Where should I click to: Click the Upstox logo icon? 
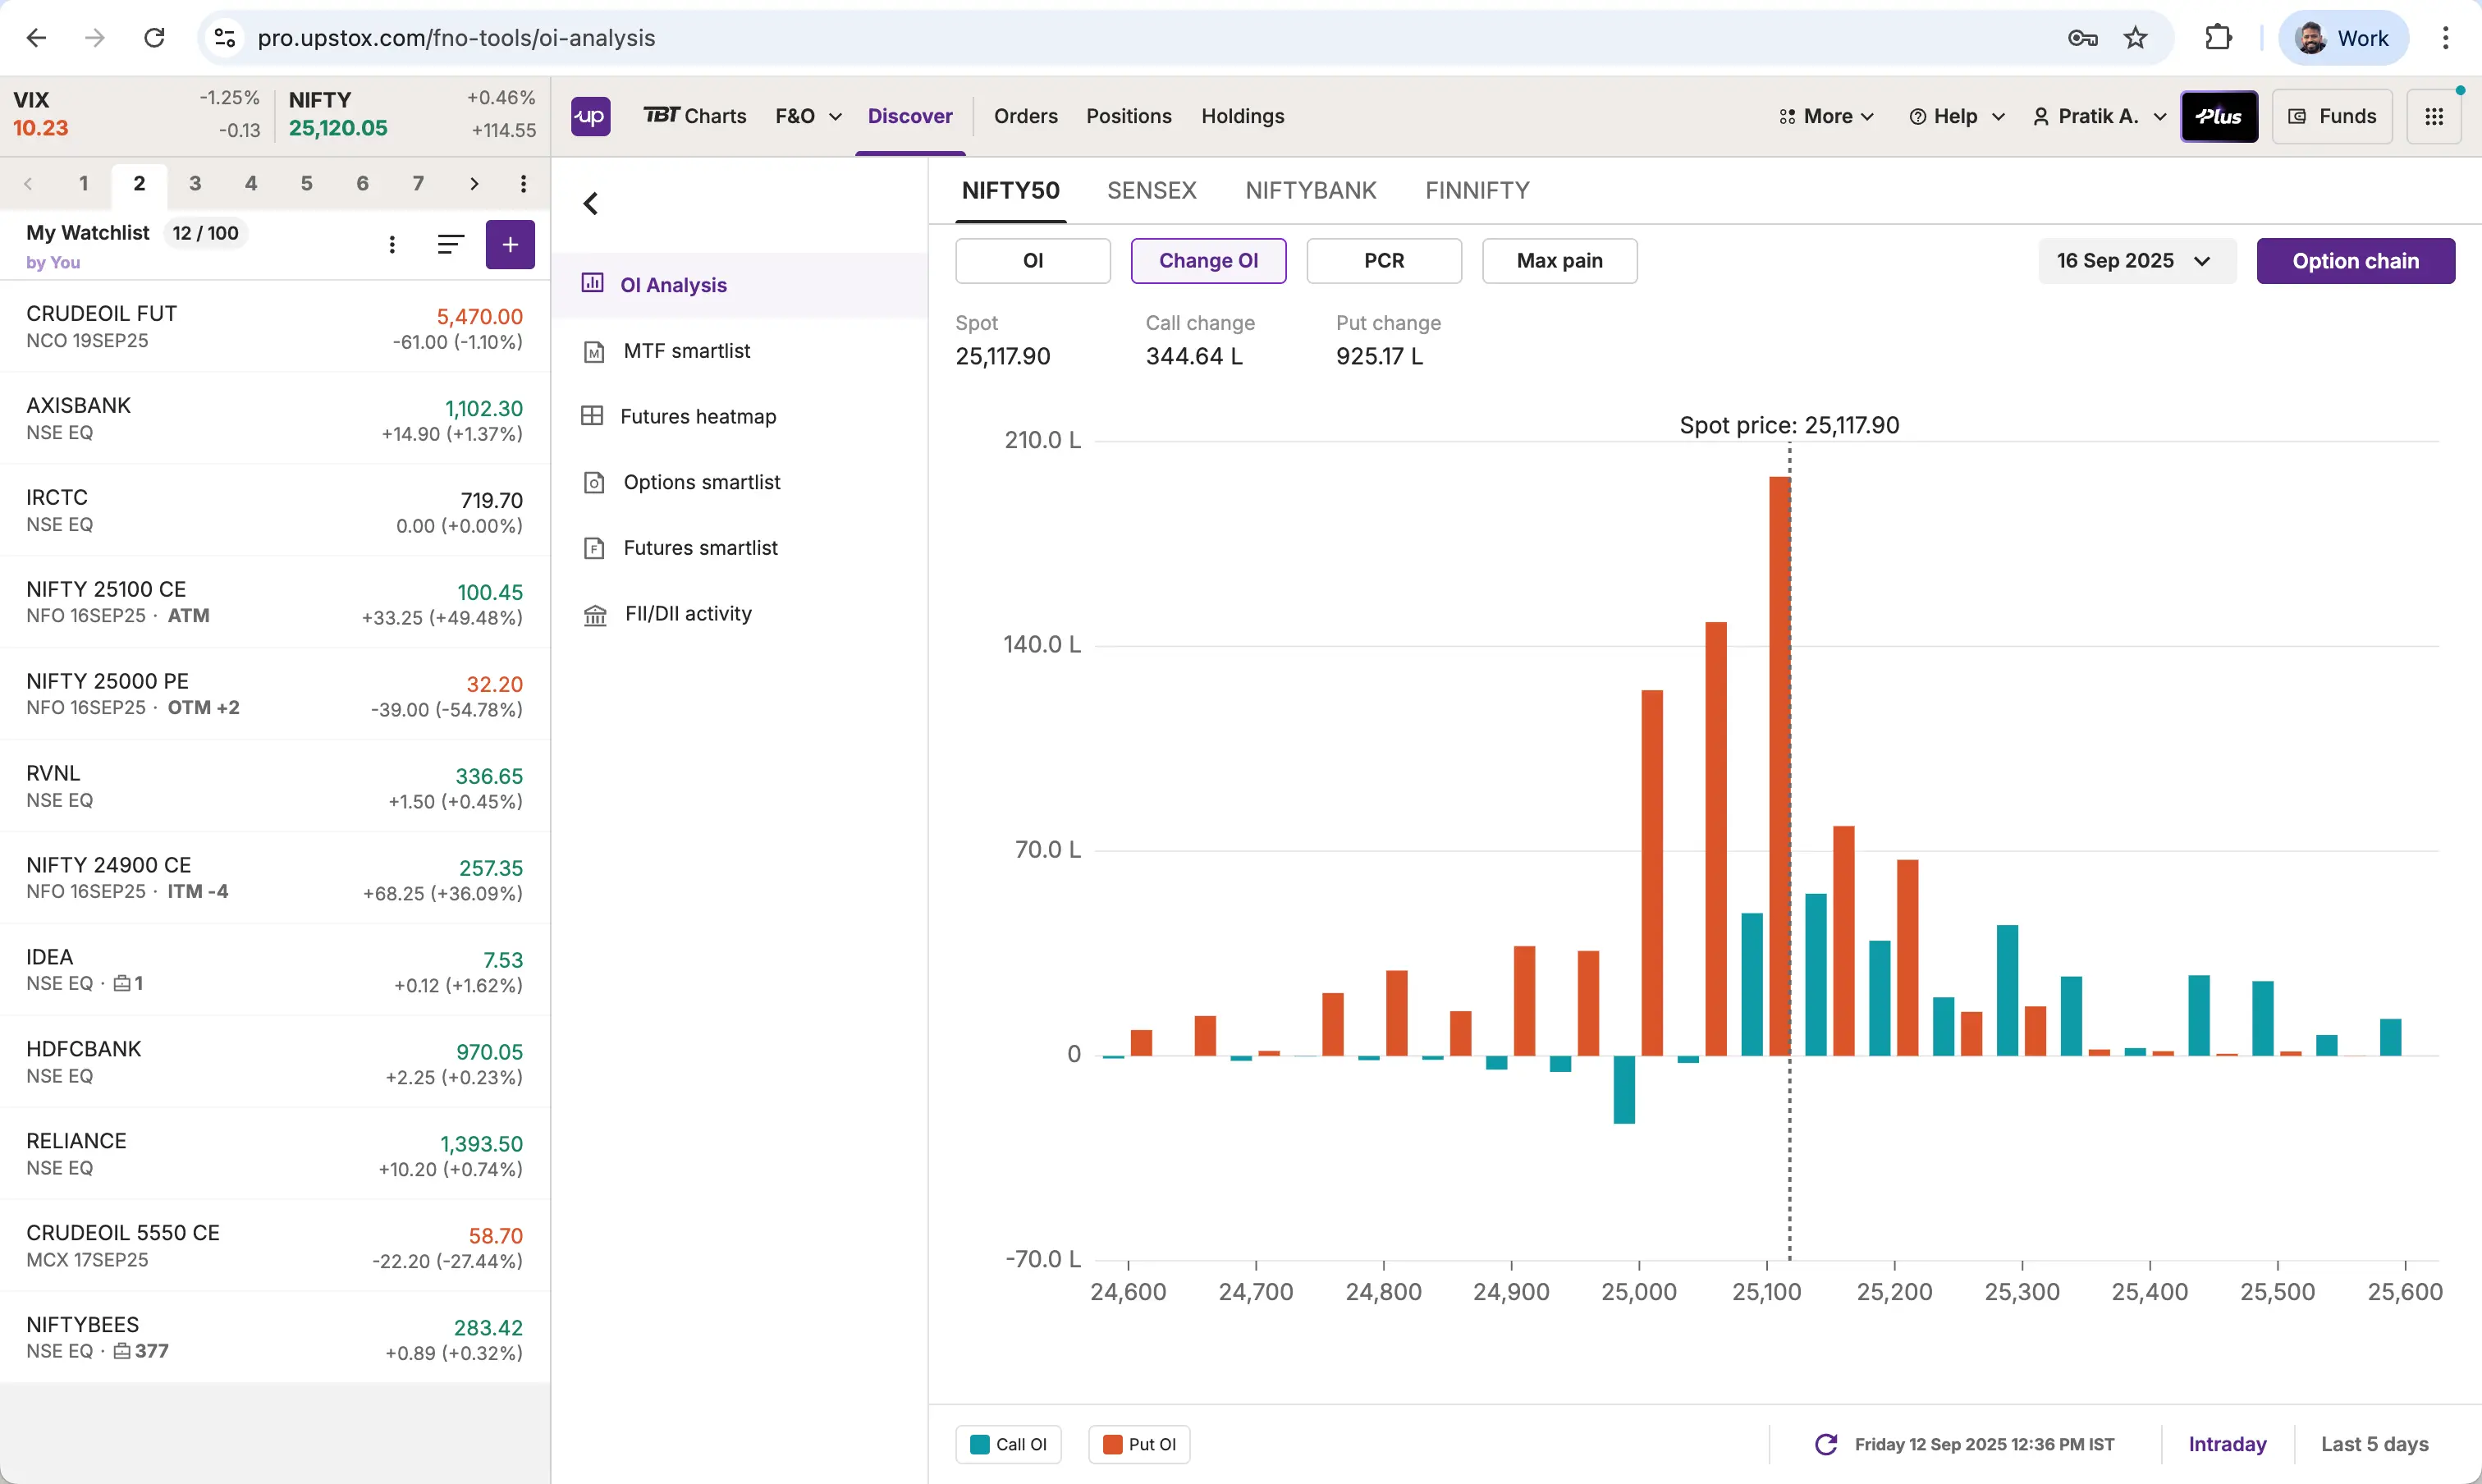(x=590, y=116)
